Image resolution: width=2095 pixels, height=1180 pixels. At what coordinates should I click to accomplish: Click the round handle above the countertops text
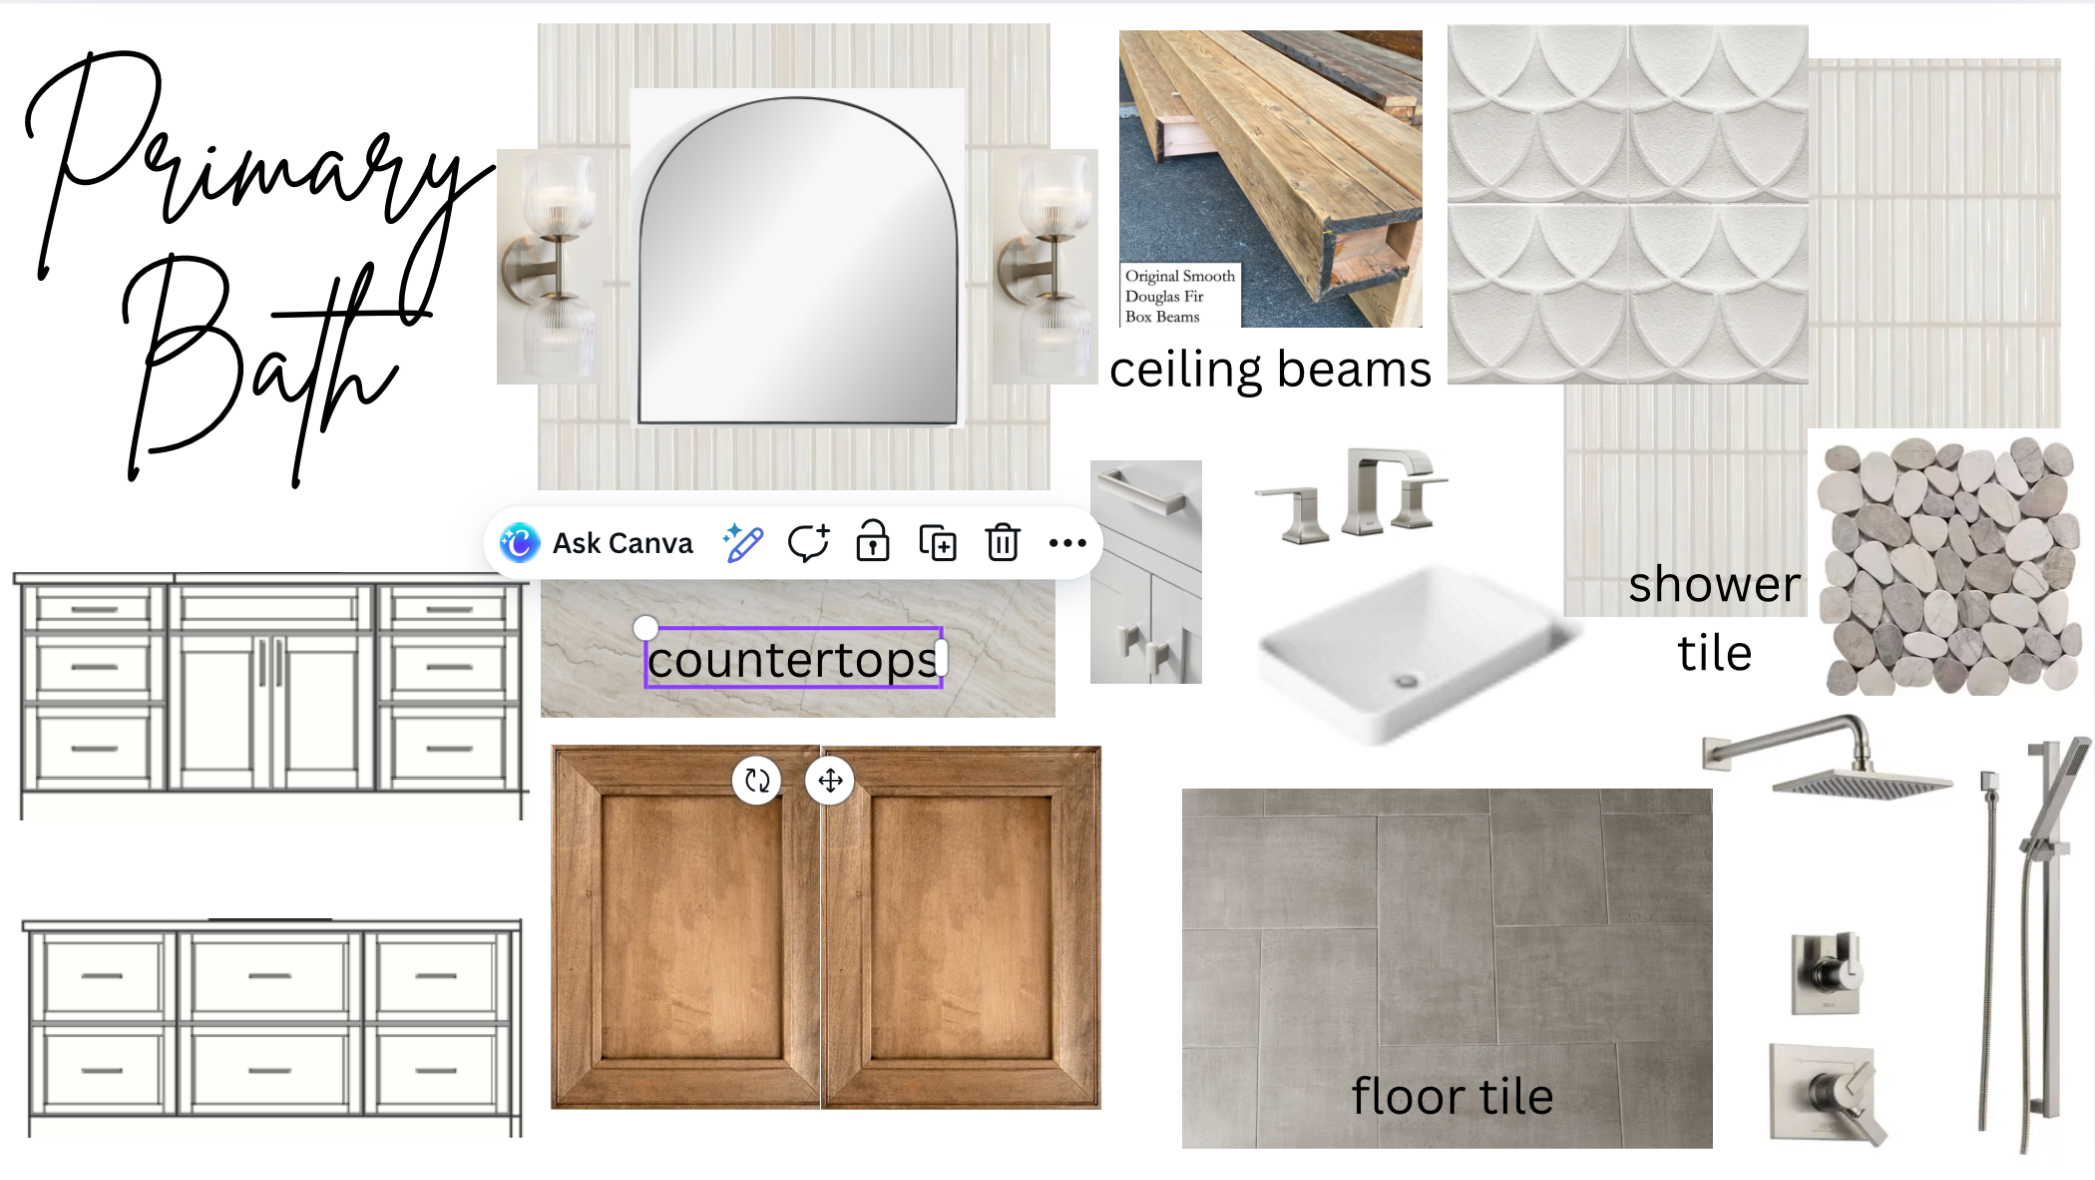pyautogui.click(x=646, y=628)
